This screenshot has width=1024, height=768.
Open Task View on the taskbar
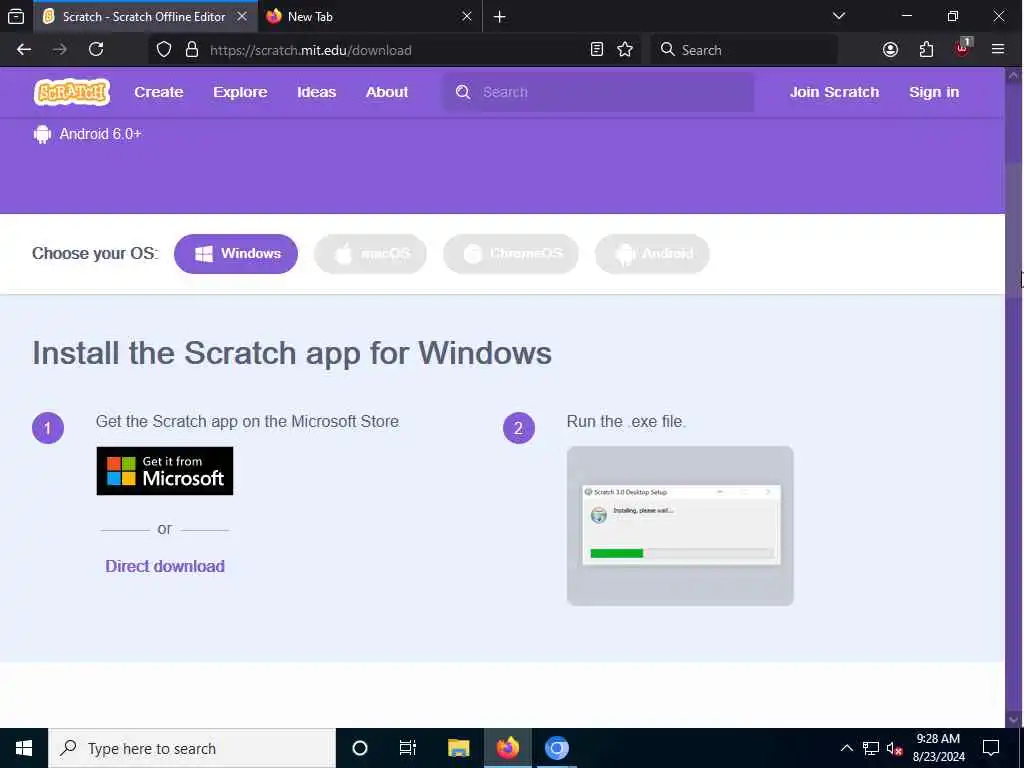click(x=408, y=748)
